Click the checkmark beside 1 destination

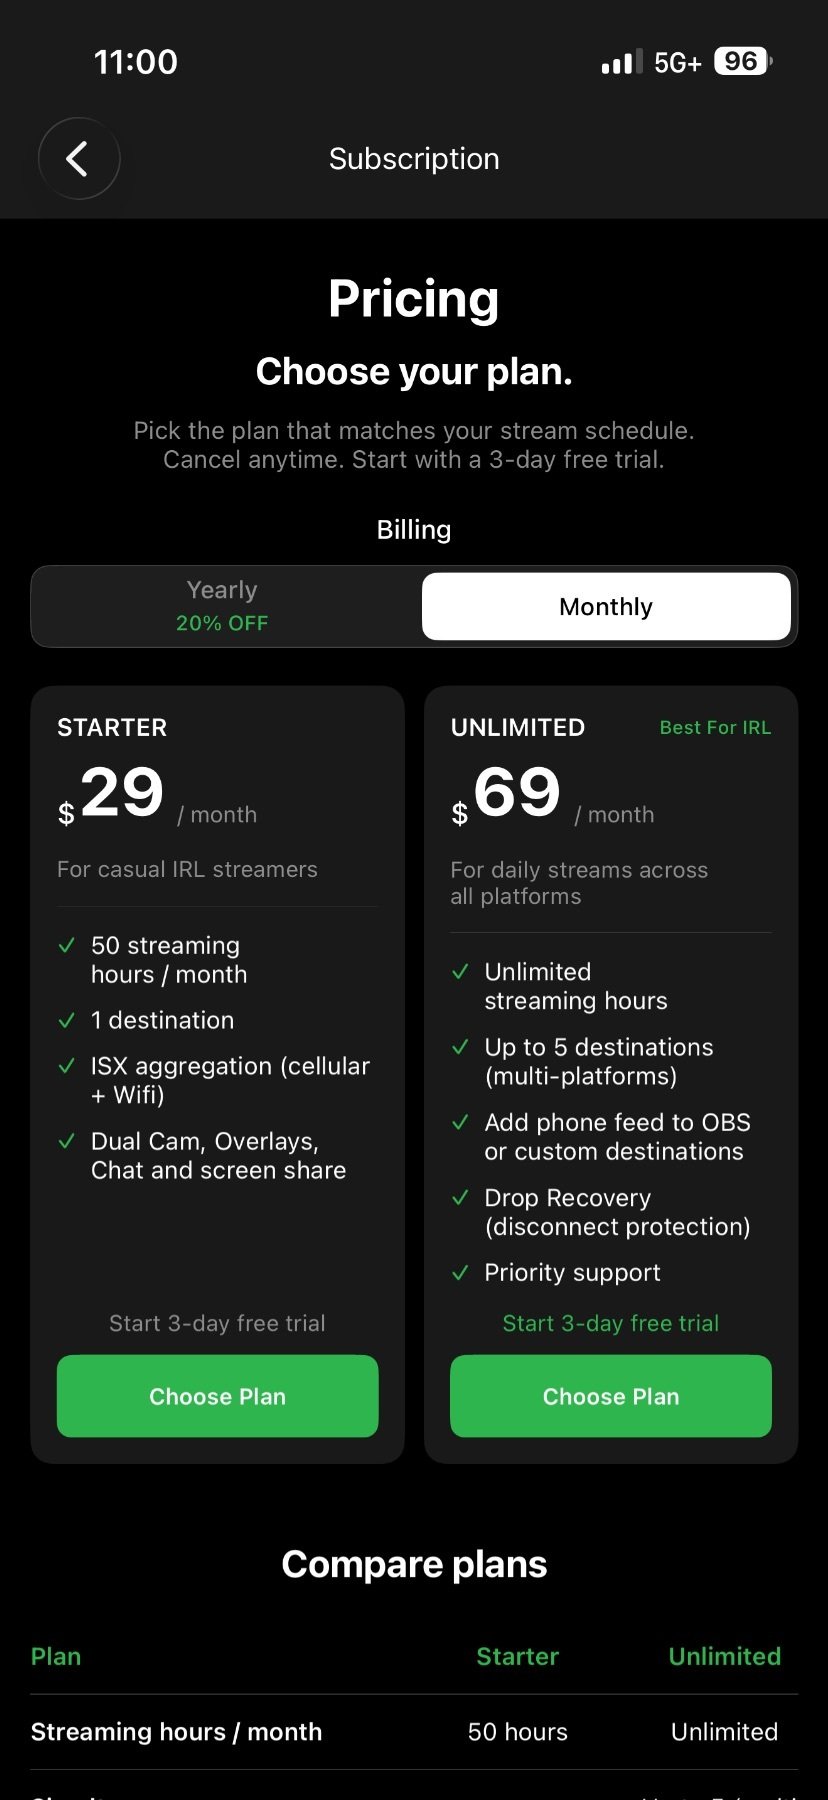point(68,1020)
